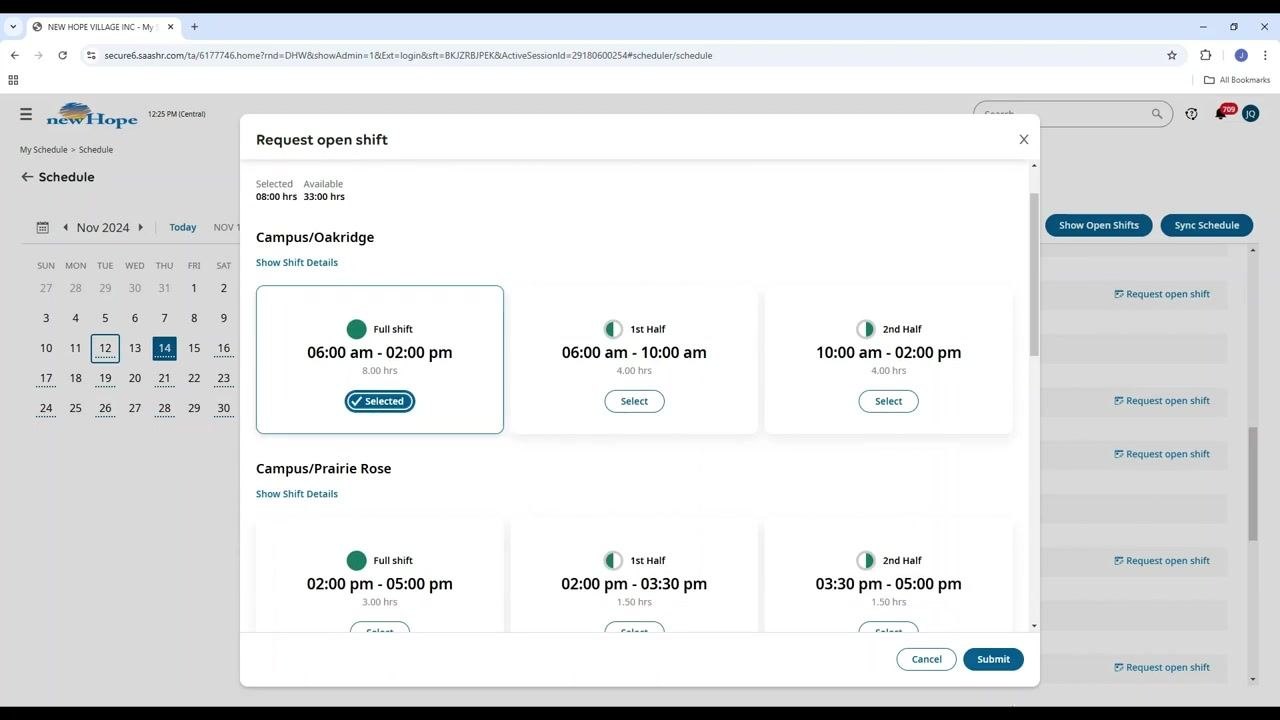Open All Bookmarks folder
Image resolution: width=1280 pixels, height=720 pixels.
point(1237,80)
